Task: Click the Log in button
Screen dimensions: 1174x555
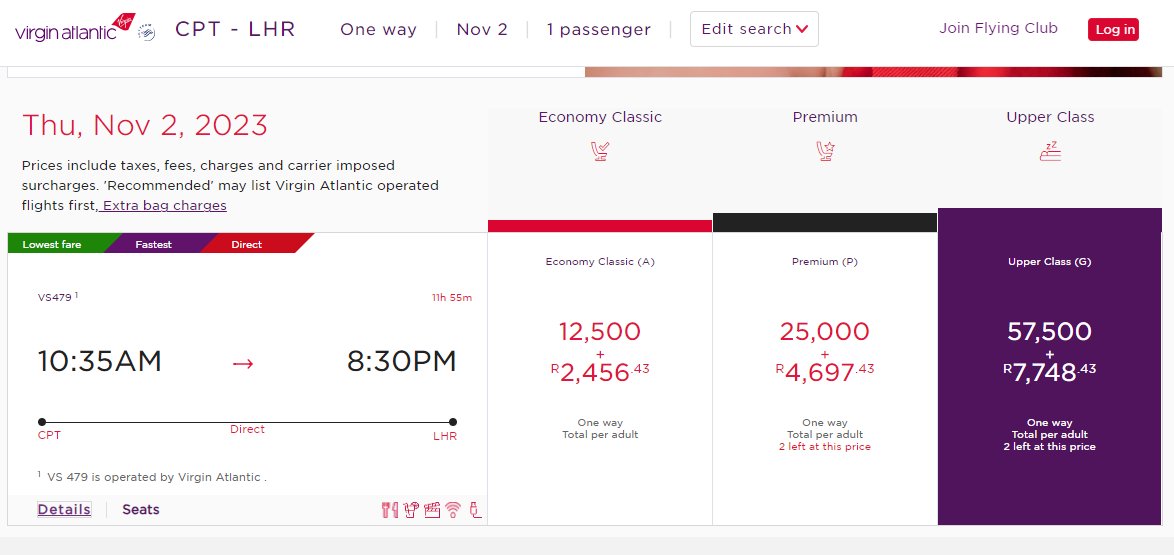Action: [x=1113, y=30]
